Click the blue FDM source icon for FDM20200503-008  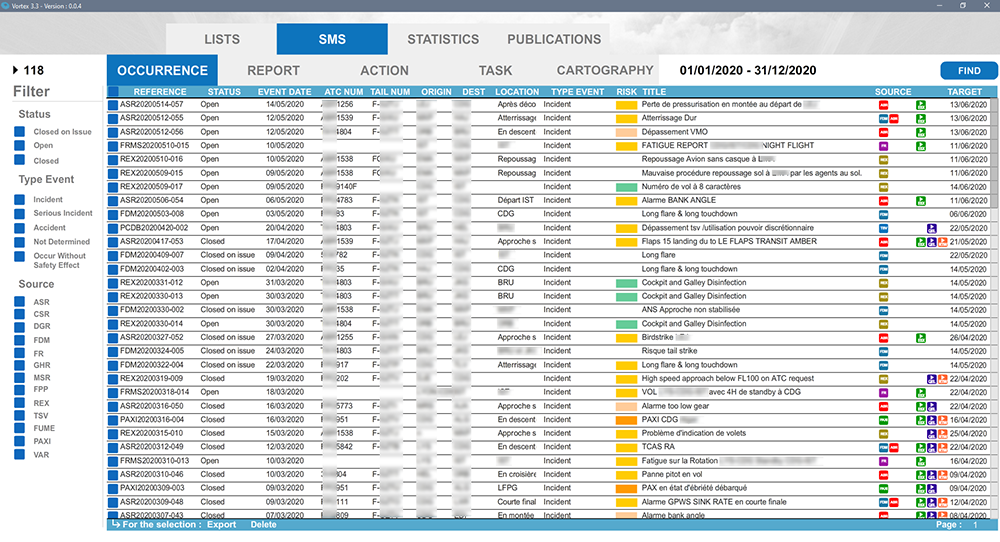point(883,214)
